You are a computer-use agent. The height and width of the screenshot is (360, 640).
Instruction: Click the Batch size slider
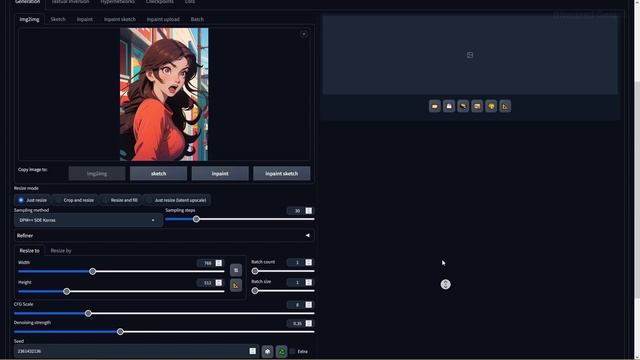(x=283, y=291)
